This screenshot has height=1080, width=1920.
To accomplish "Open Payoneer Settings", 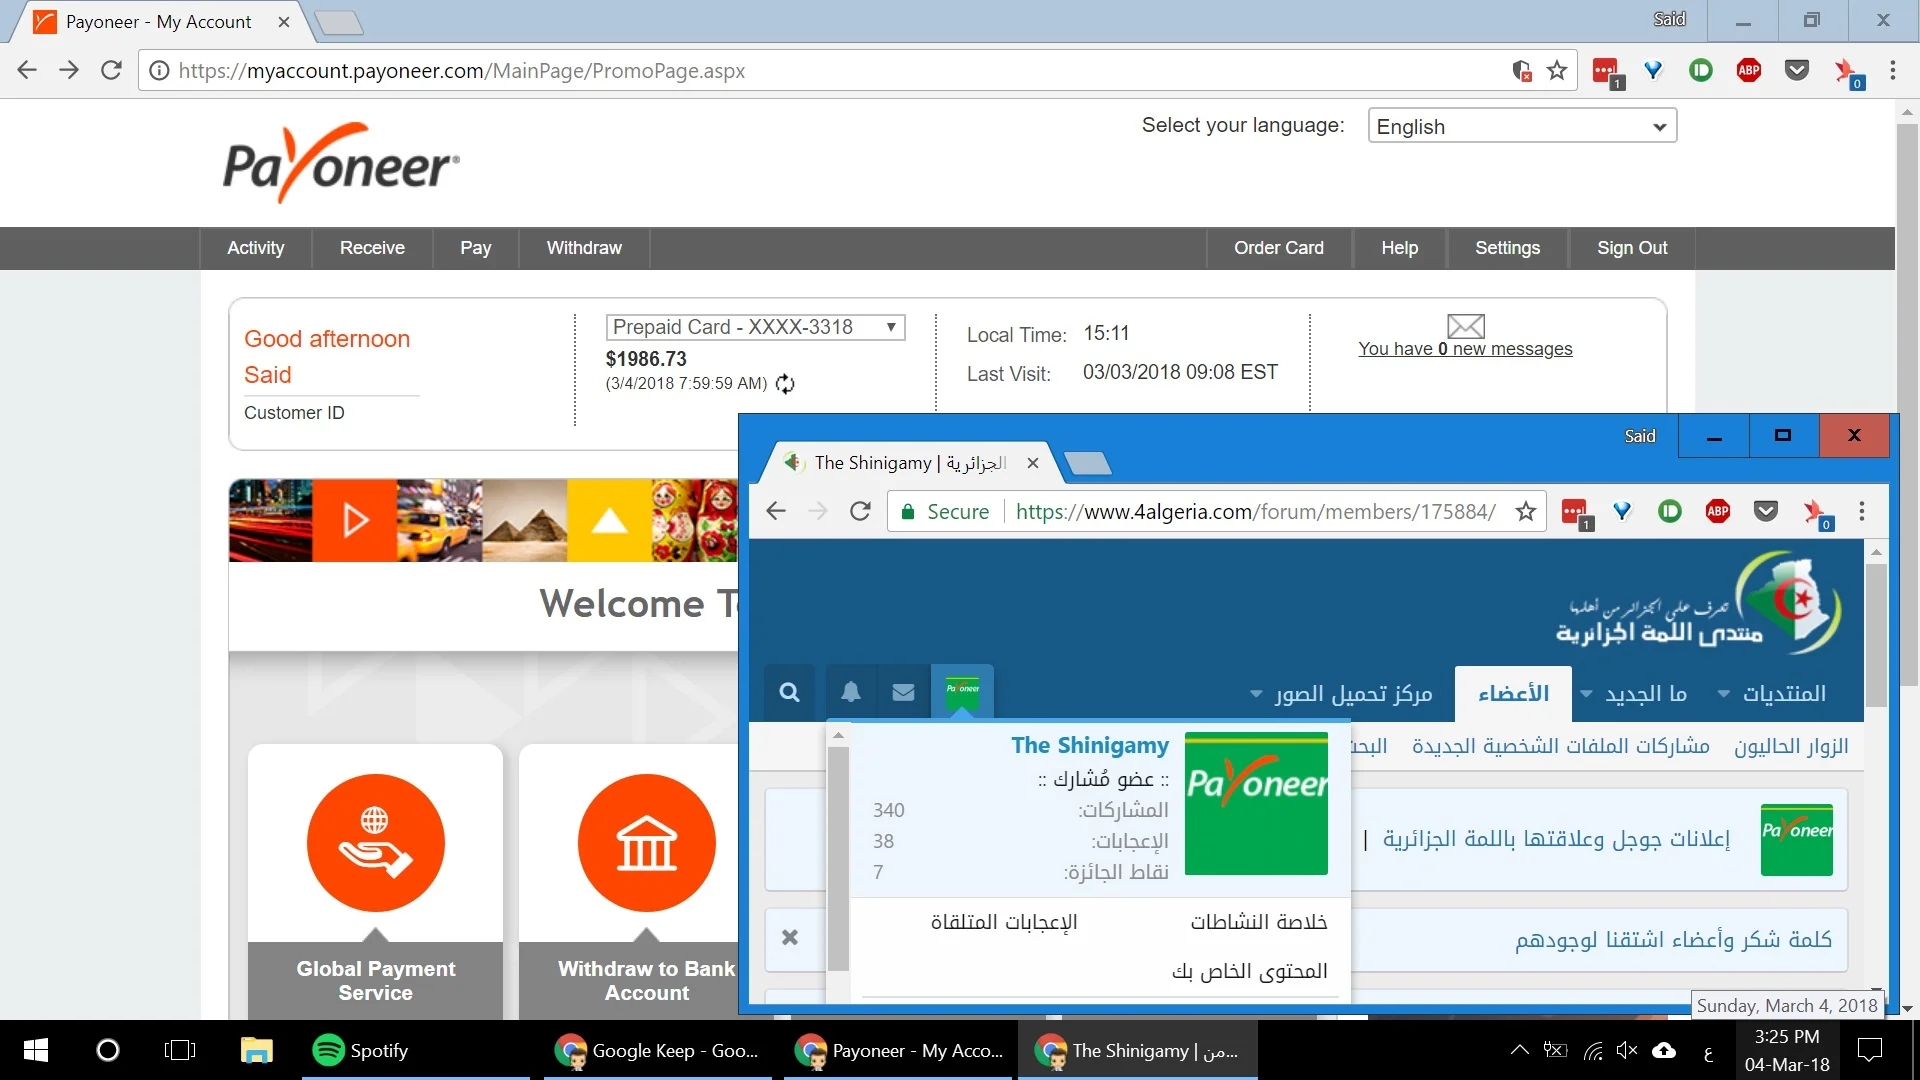I will (1507, 248).
